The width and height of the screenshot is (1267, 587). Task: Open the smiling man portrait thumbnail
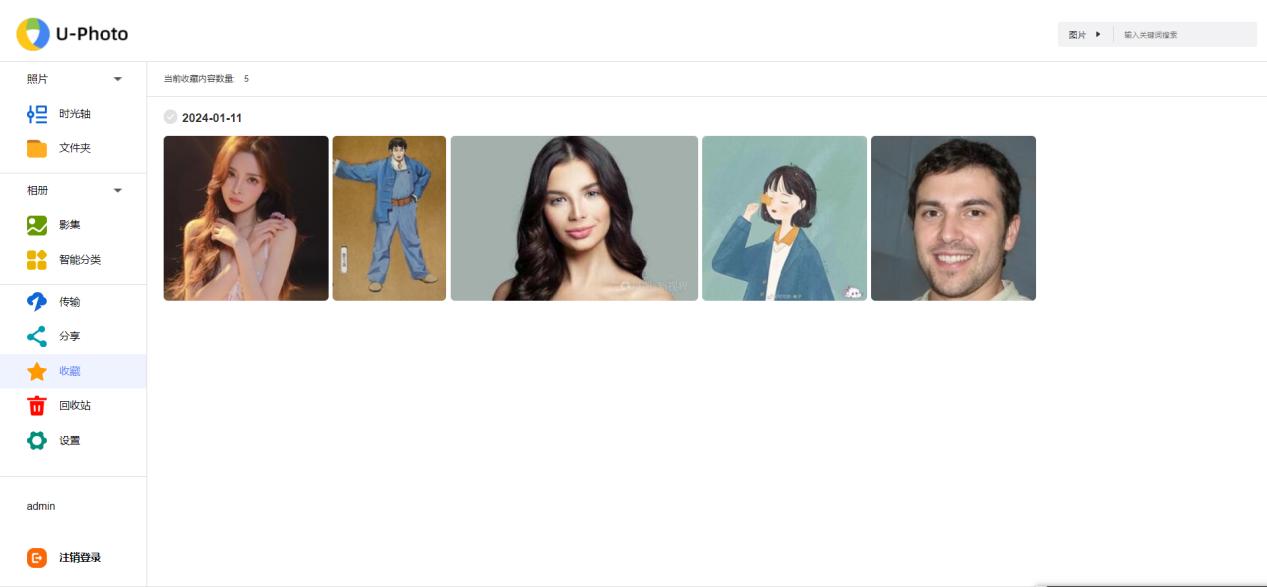pos(953,218)
